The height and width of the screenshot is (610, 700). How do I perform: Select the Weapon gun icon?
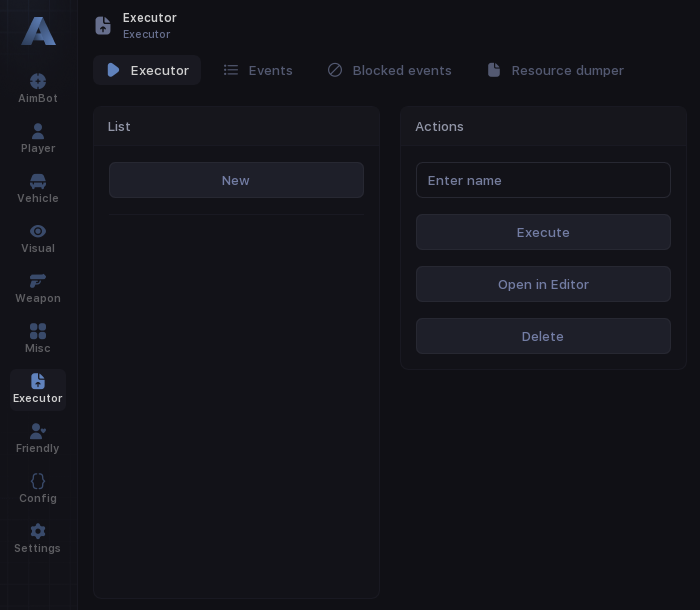coord(38,281)
